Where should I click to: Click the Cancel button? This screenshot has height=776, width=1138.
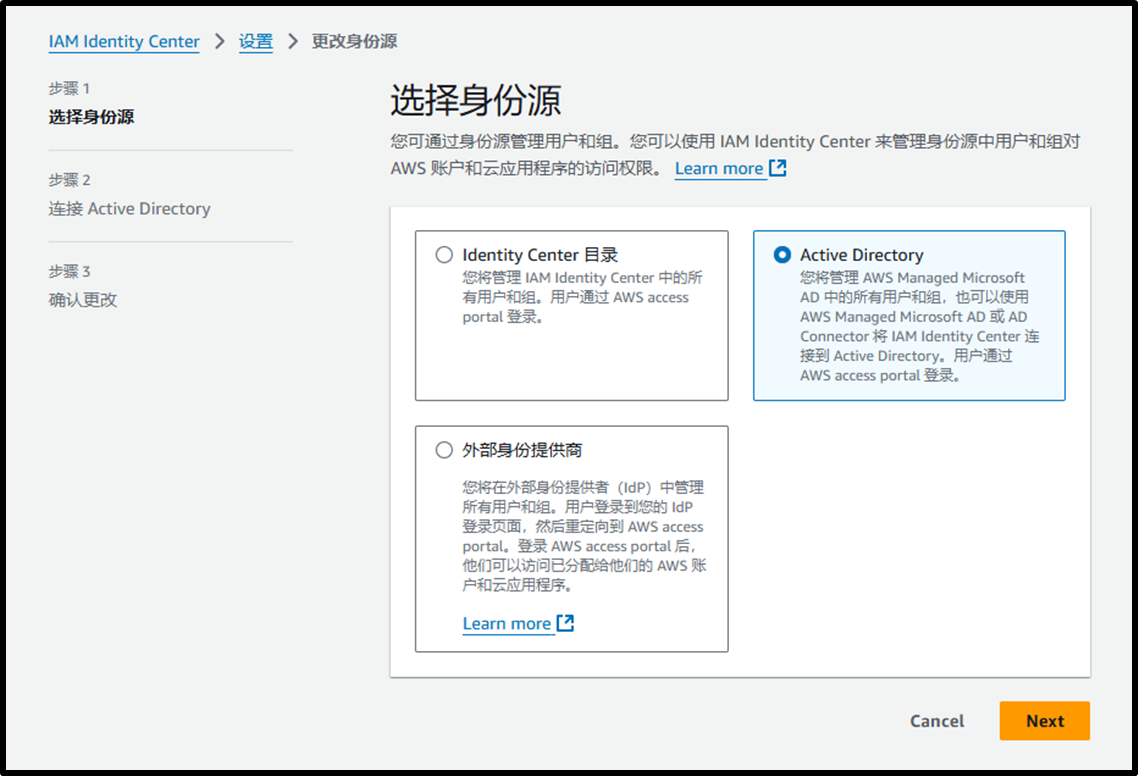click(x=937, y=721)
